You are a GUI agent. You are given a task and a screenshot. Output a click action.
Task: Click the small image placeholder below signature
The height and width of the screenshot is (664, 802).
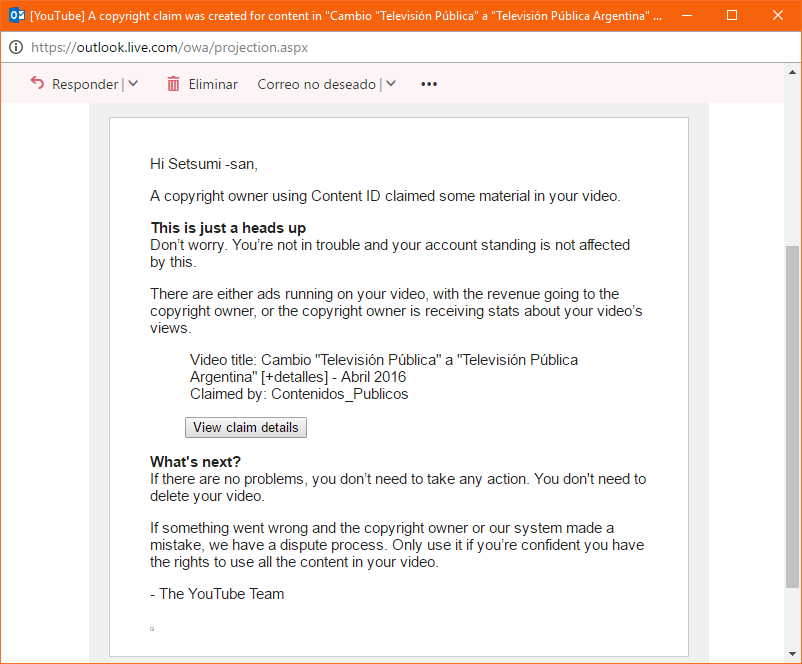tap(152, 629)
